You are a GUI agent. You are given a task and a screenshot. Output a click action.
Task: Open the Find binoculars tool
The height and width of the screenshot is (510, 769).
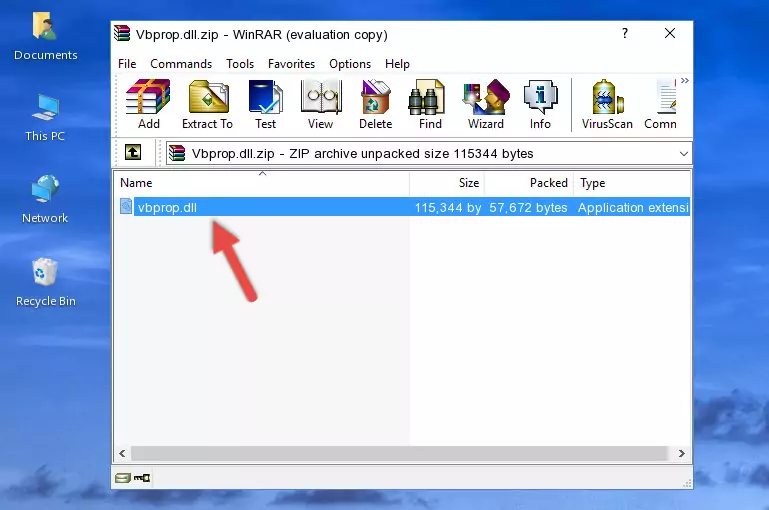(x=430, y=104)
